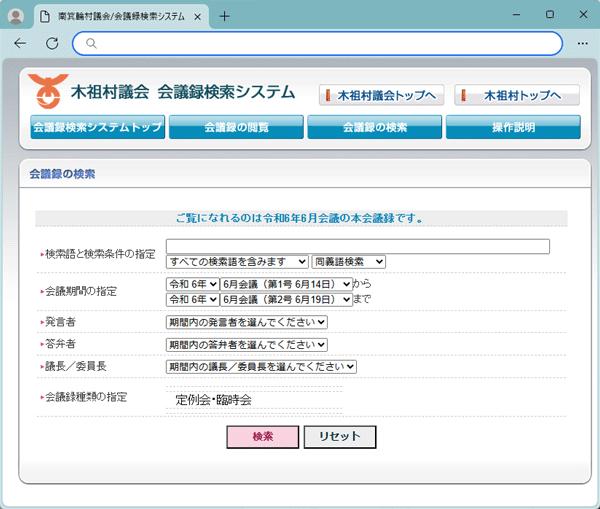Open the browser profile avatar
600x509 pixels.
[x=16, y=16]
